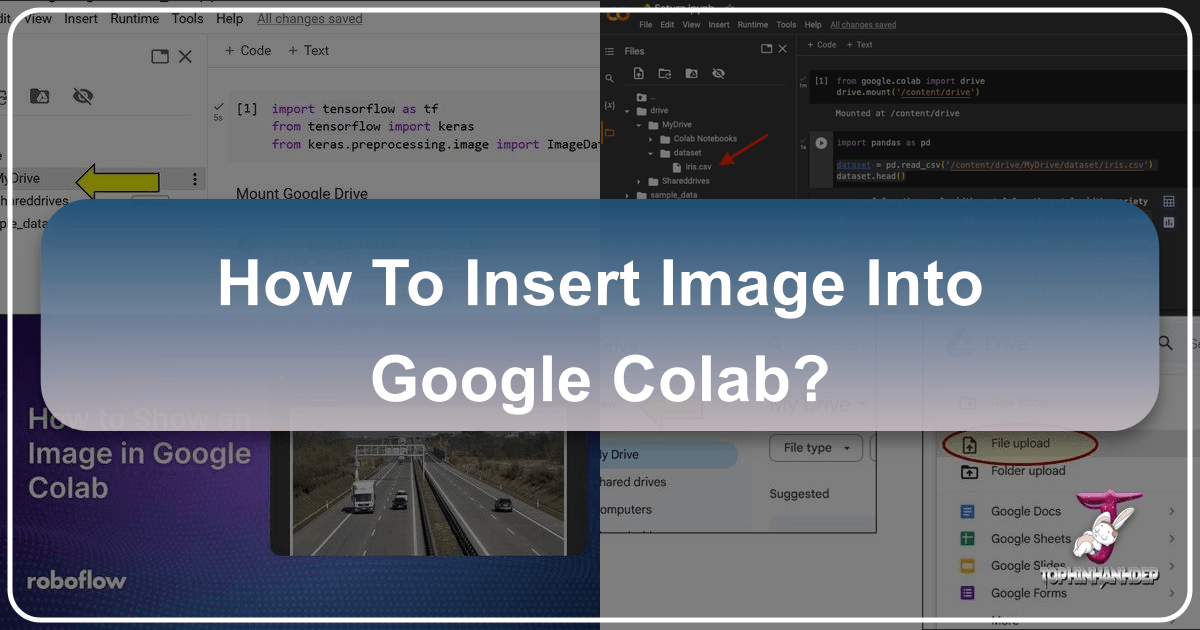Click + Text button in dark notebook
This screenshot has width=1200, height=630.
pyautogui.click(x=858, y=45)
